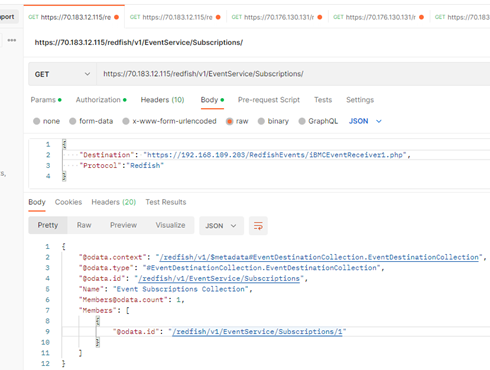The image size is (490, 370).
Task: Click the "Event Subscriptions Collection" Name value
Action: tap(181, 289)
